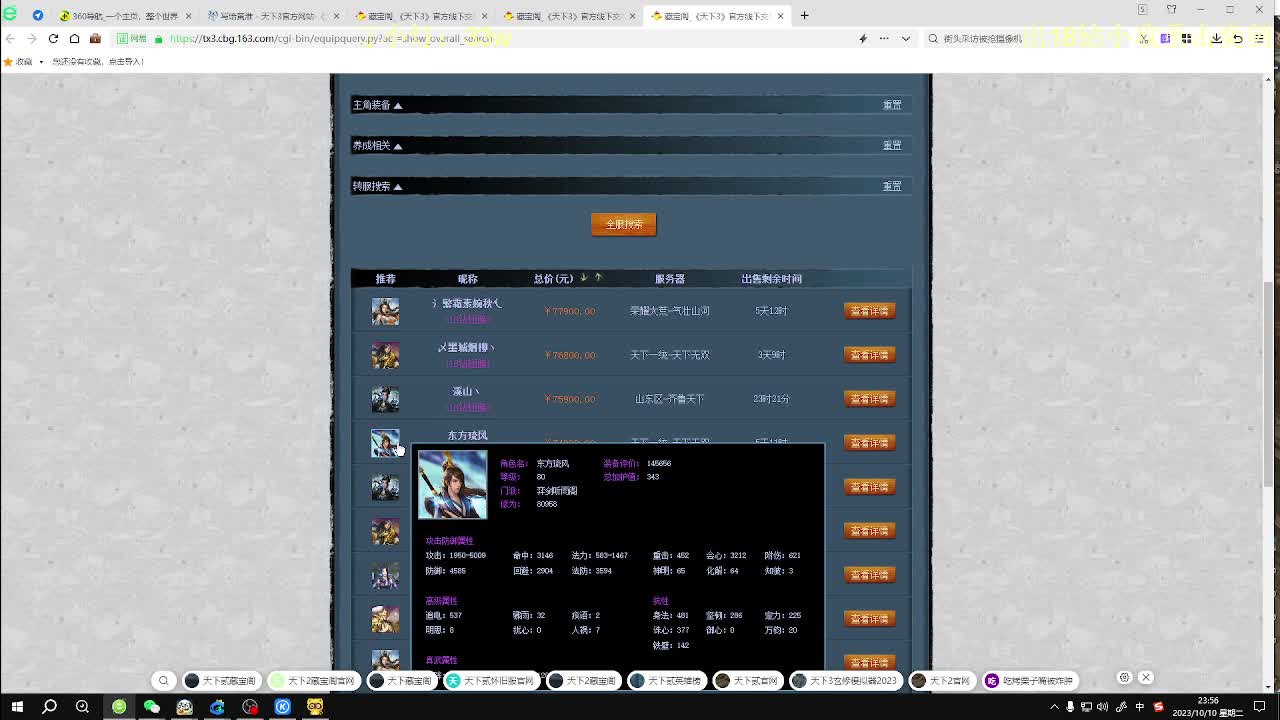
Task: Click the lightning speed-mode icon in address bar
Action: coord(863,38)
